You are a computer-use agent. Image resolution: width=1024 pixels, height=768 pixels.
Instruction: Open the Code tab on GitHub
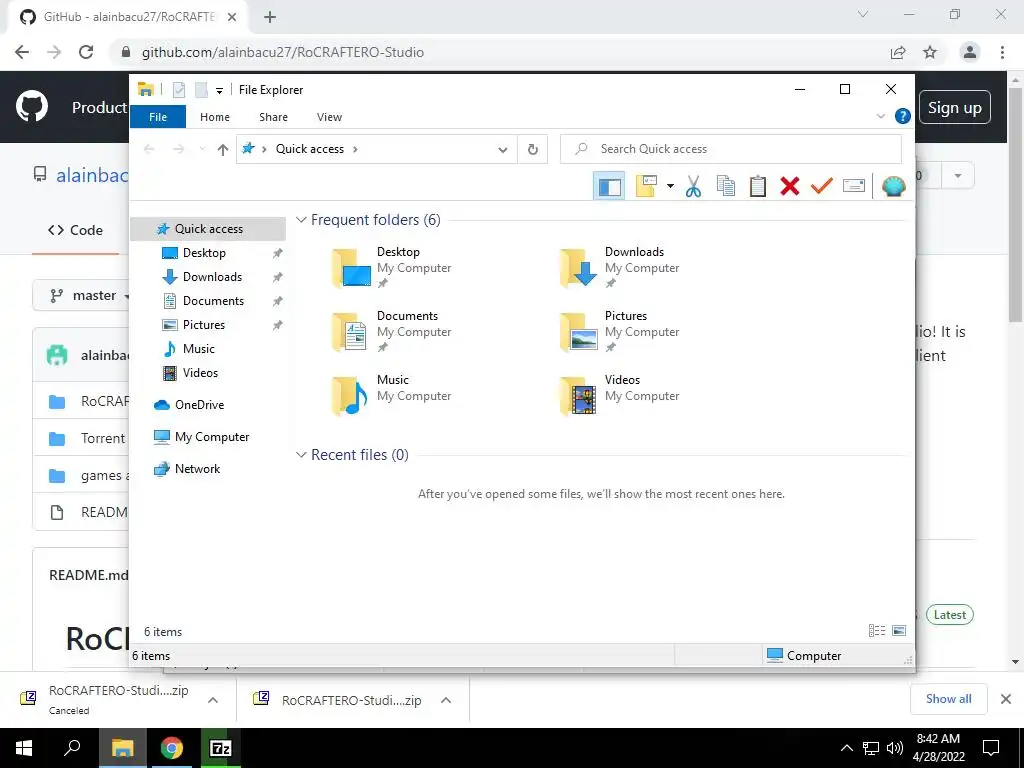pos(75,231)
